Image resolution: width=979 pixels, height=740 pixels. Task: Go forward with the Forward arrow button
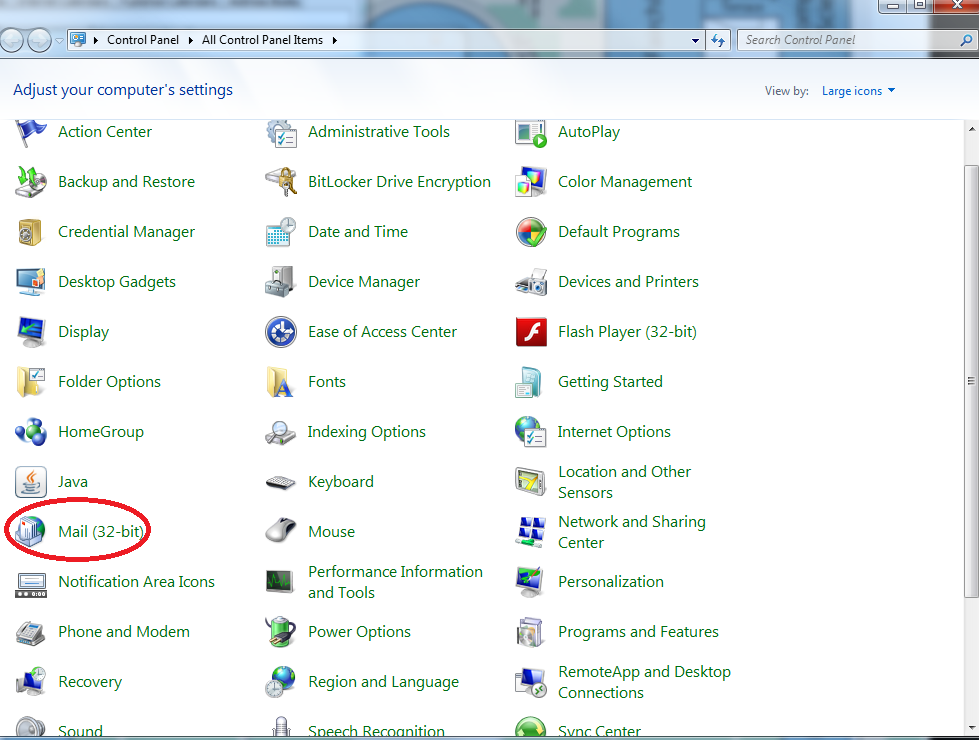click(x=39, y=41)
